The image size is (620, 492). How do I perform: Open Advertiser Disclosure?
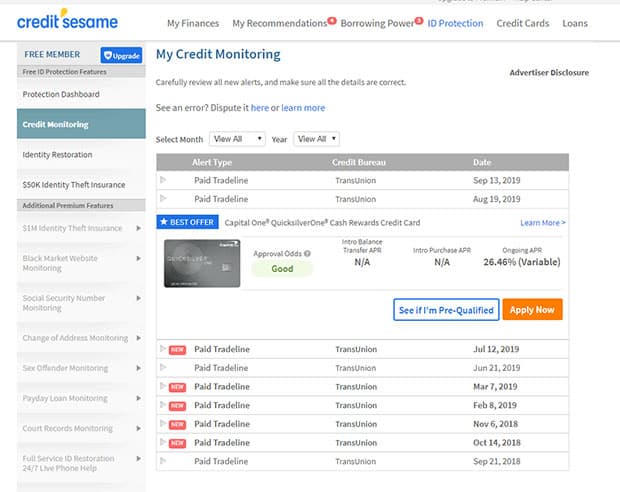pyautogui.click(x=549, y=72)
